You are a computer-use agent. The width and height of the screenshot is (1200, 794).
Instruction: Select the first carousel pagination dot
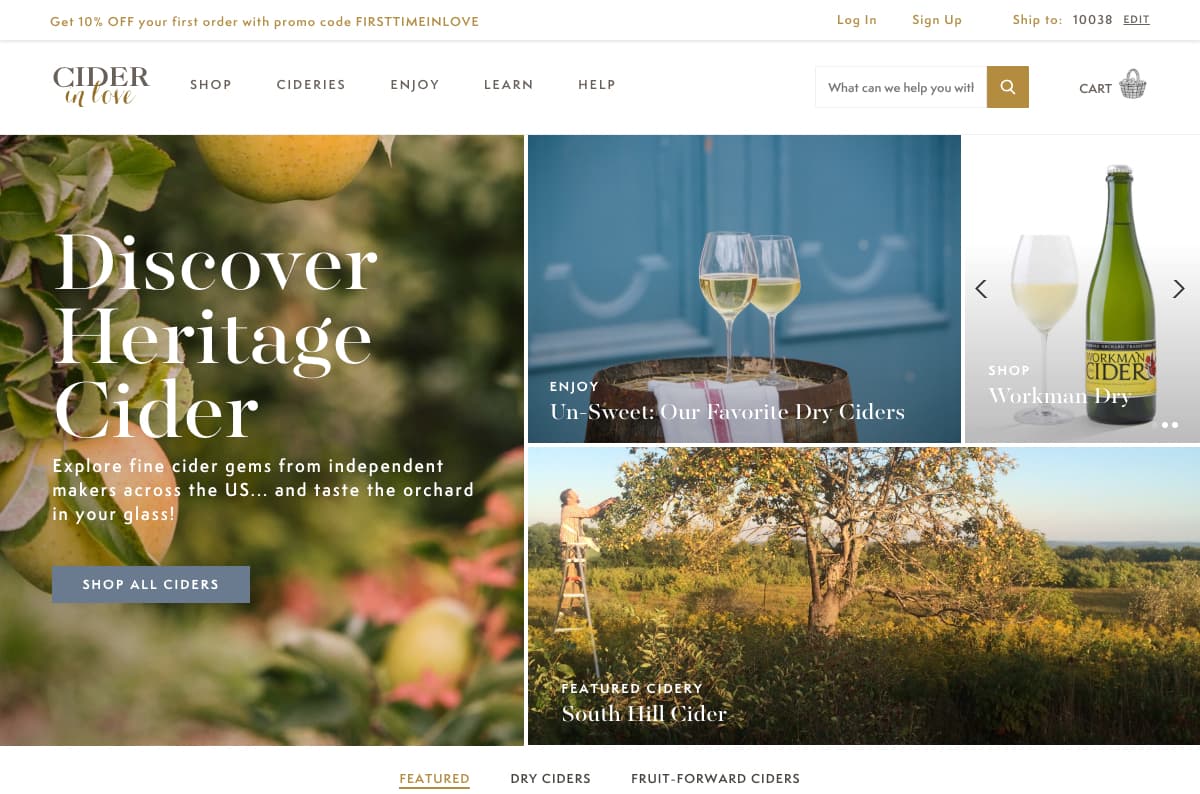[1166, 425]
